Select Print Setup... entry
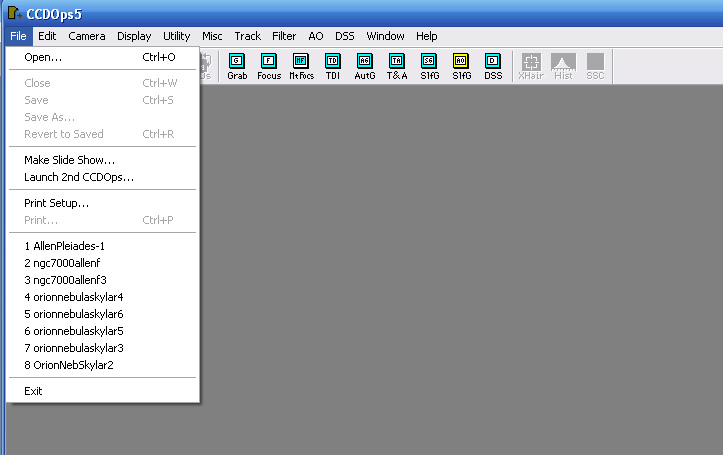The width and height of the screenshot is (723, 455). (103, 203)
